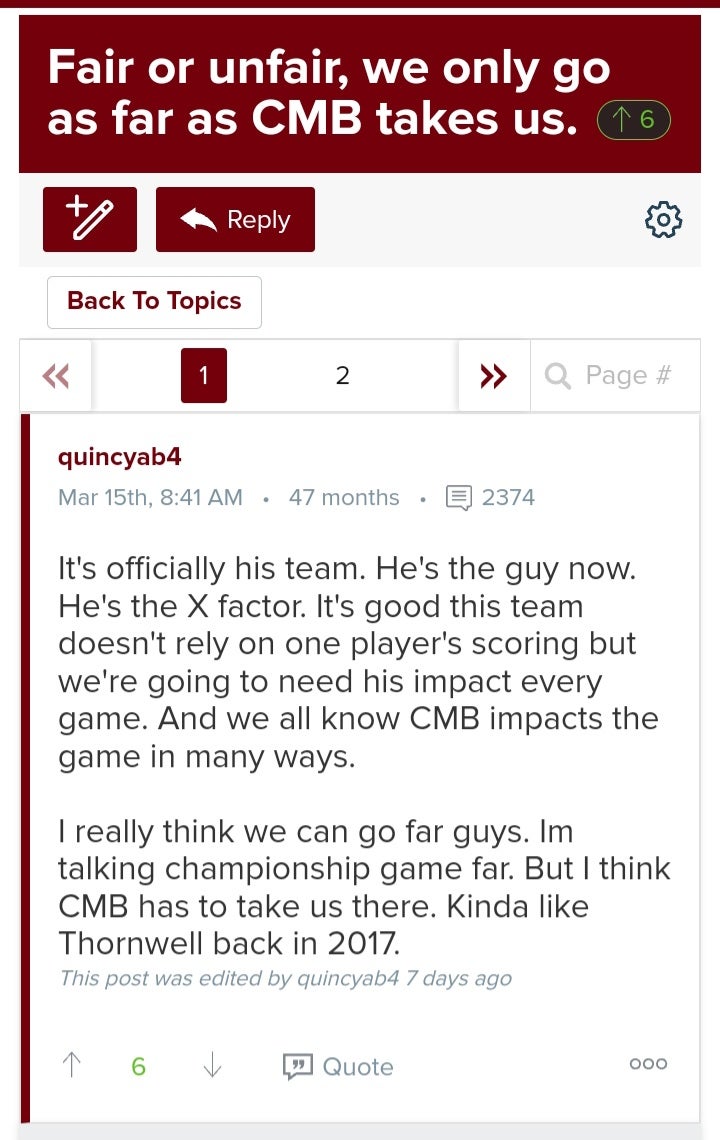Click the green vote count on the post
Screen dimensions: 720x1140
[x=138, y=1066]
